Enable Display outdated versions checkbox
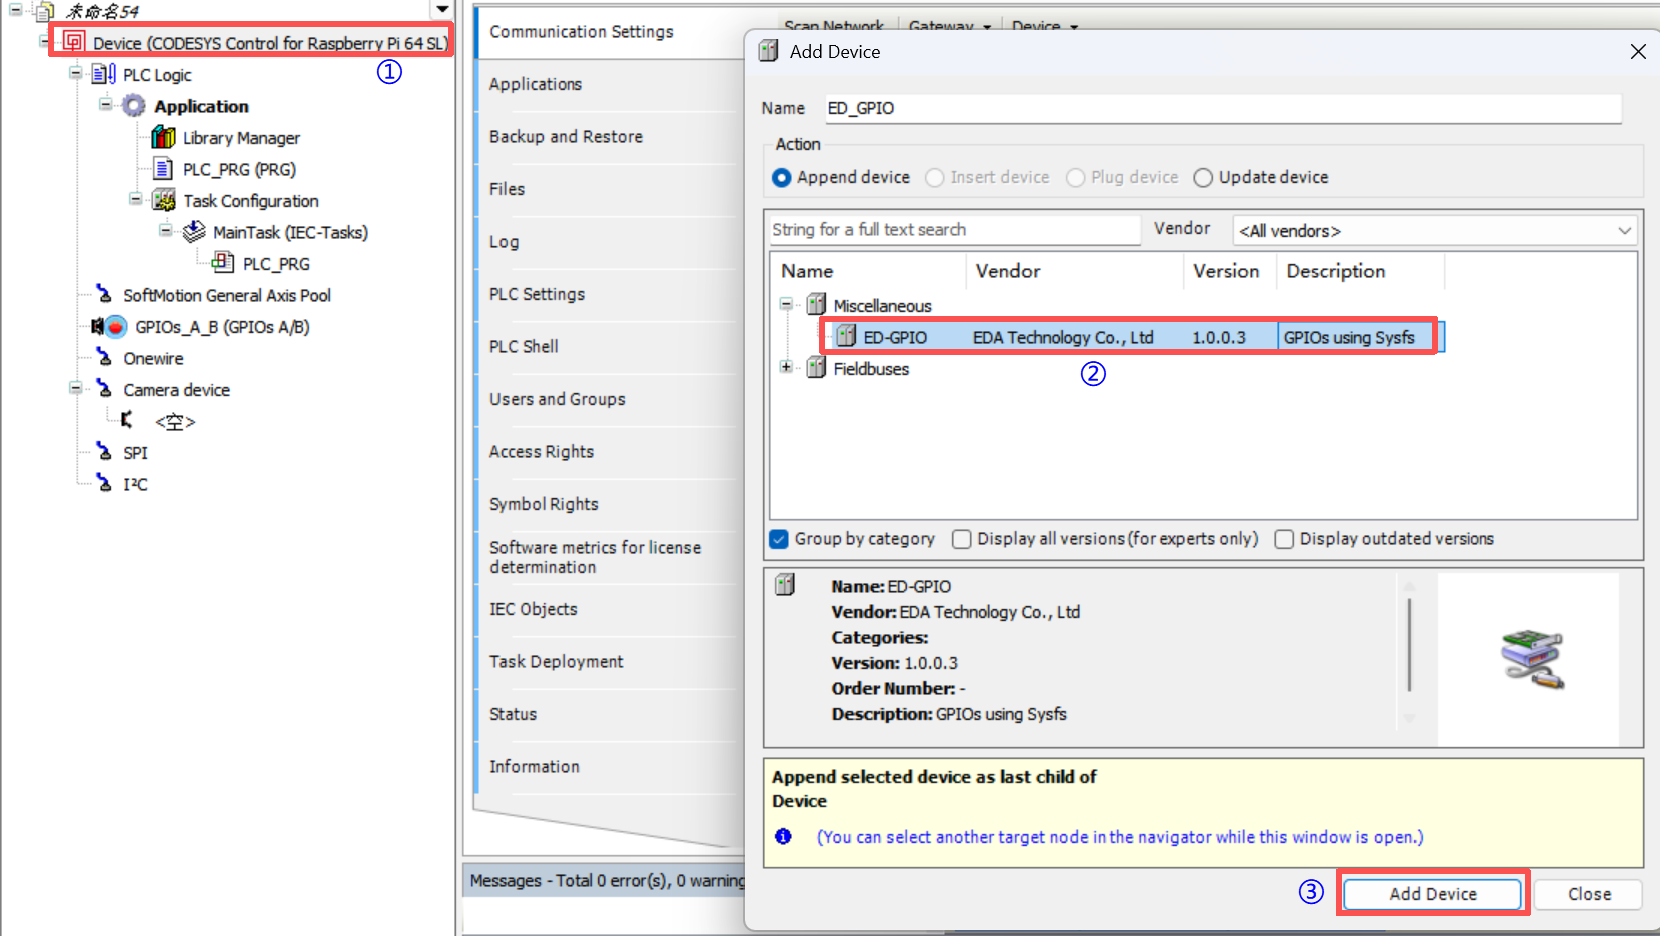Image resolution: width=1660 pixels, height=936 pixels. pos(1284,539)
